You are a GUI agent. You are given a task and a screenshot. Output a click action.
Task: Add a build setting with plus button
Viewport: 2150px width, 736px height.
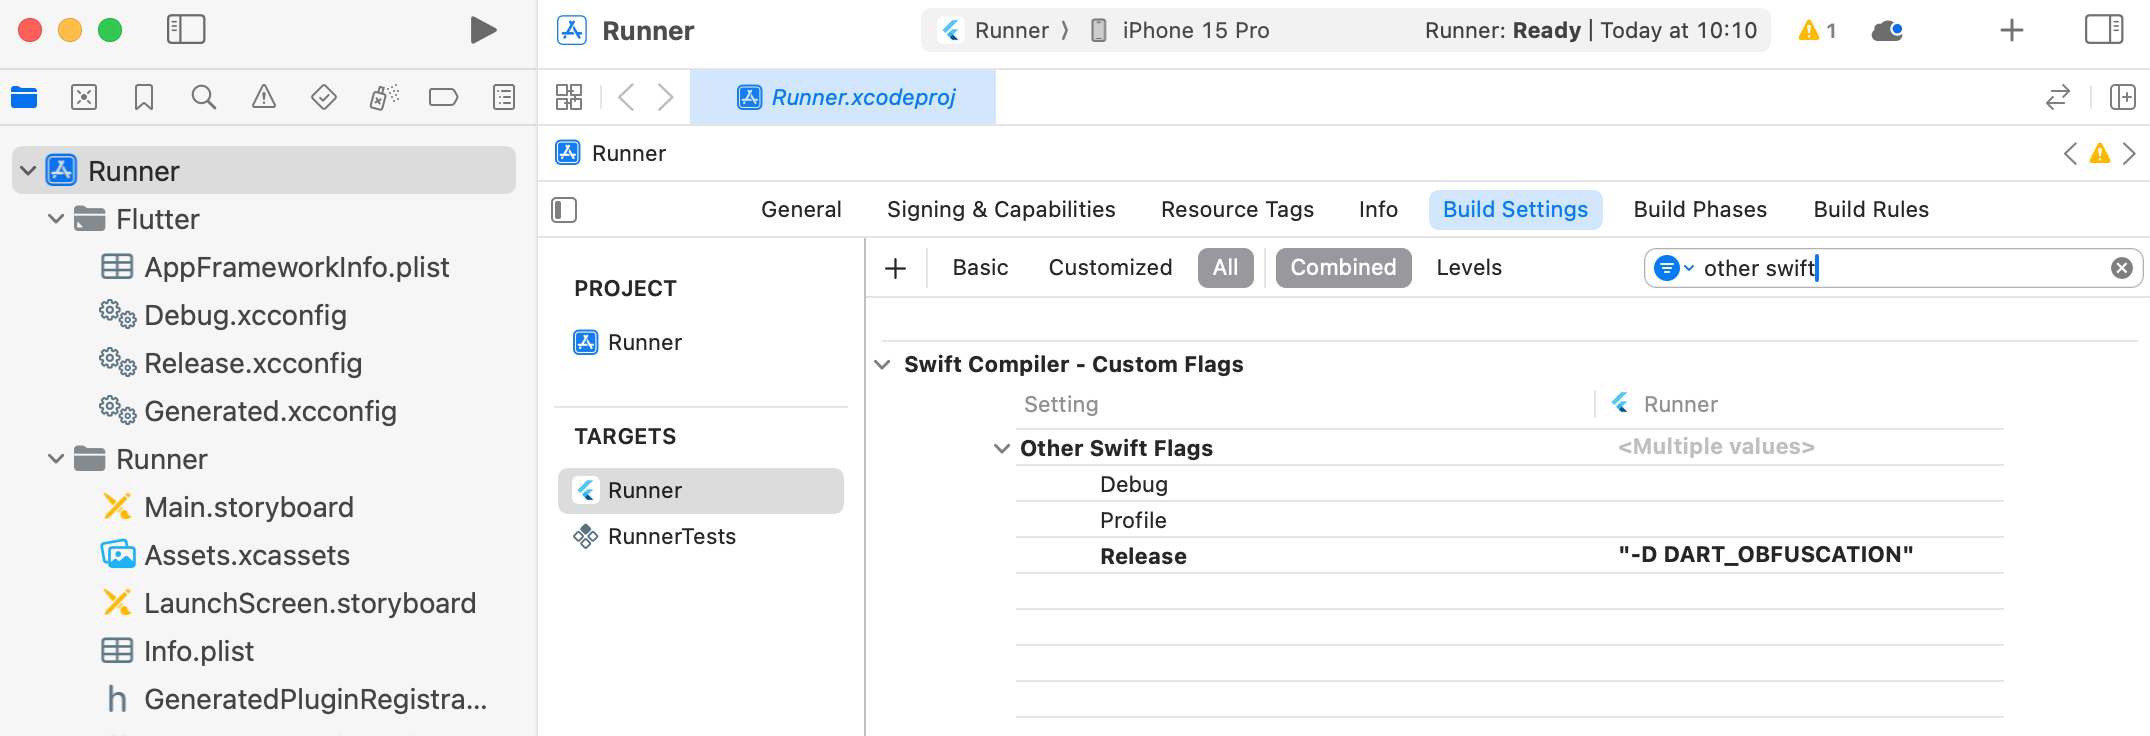point(896,268)
